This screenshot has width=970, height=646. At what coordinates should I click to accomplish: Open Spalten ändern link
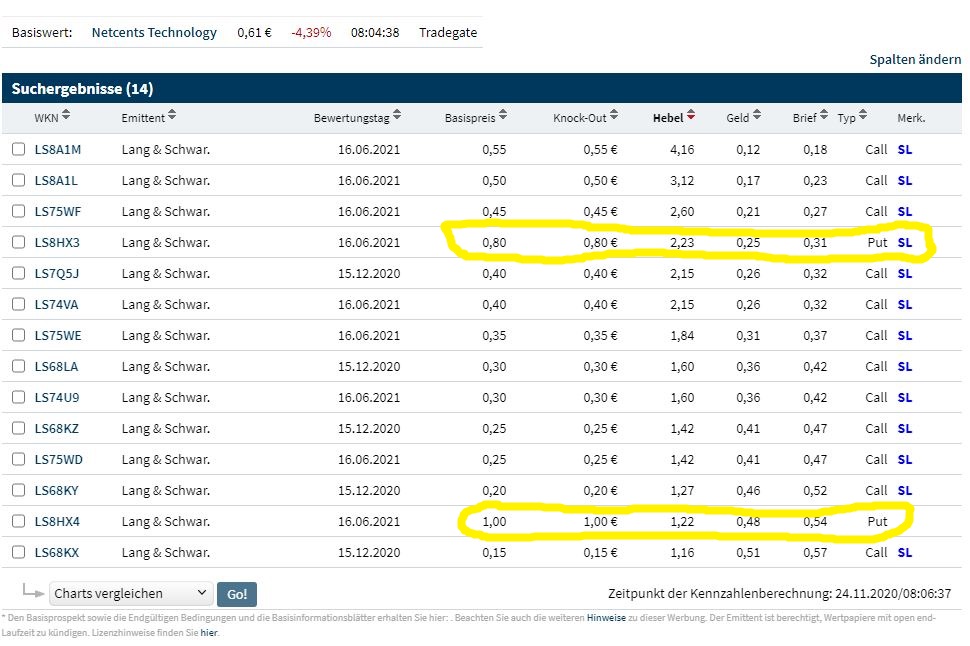[x=915, y=59]
